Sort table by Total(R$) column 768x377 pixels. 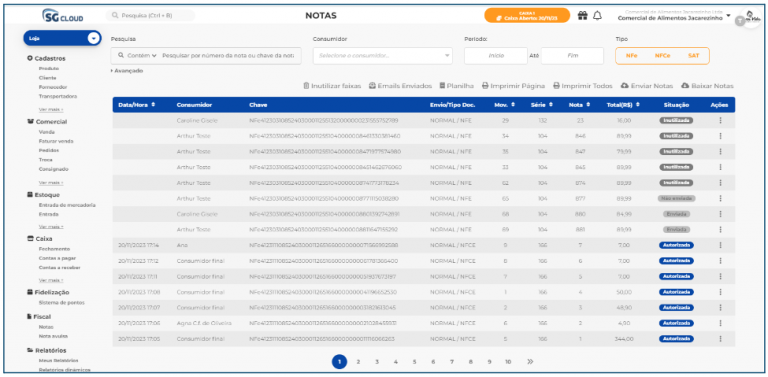[623, 105]
